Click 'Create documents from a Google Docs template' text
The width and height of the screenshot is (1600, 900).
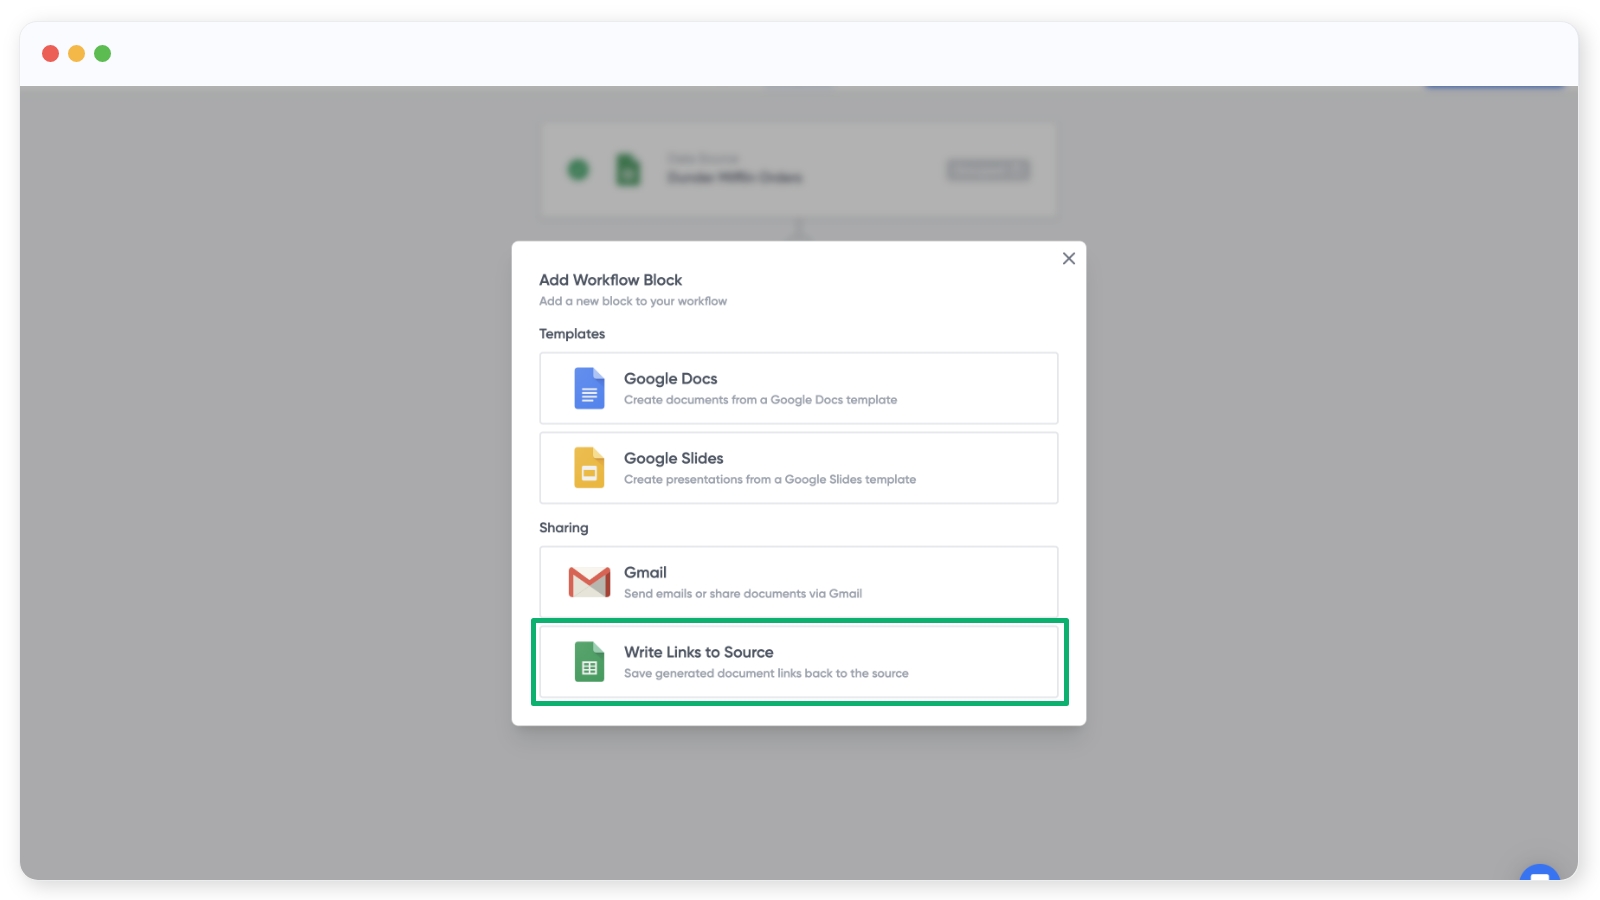[x=760, y=400]
